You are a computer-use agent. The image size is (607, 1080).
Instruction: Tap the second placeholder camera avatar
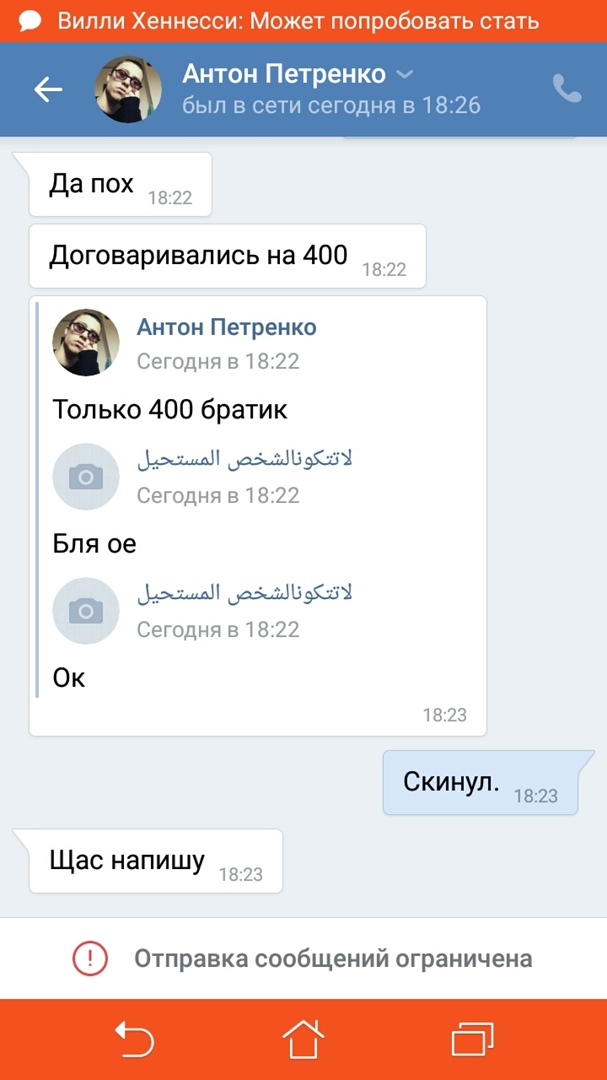(x=86, y=611)
